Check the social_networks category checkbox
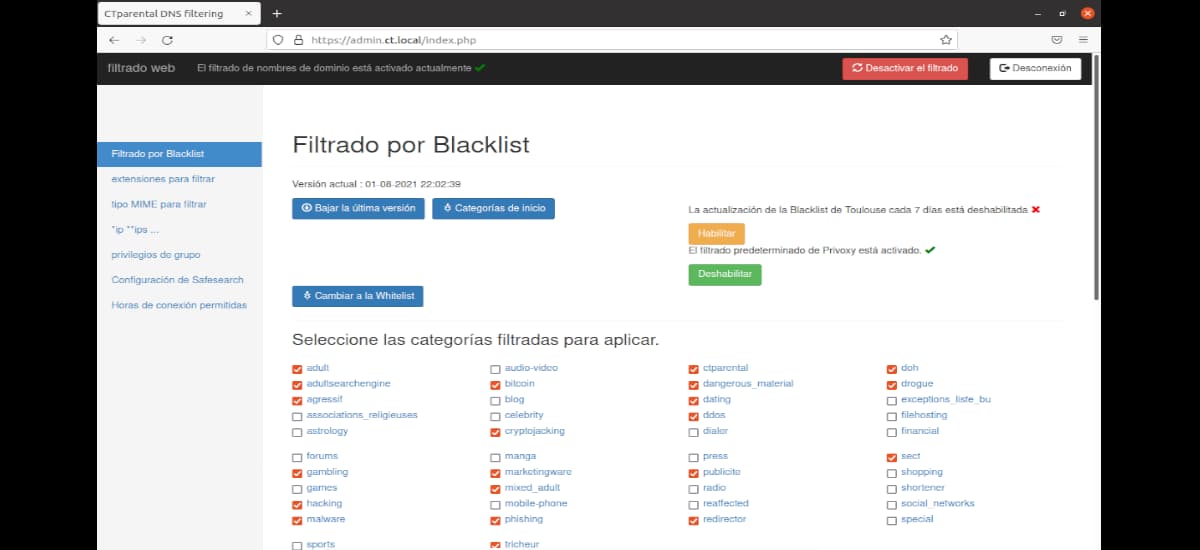 [892, 504]
